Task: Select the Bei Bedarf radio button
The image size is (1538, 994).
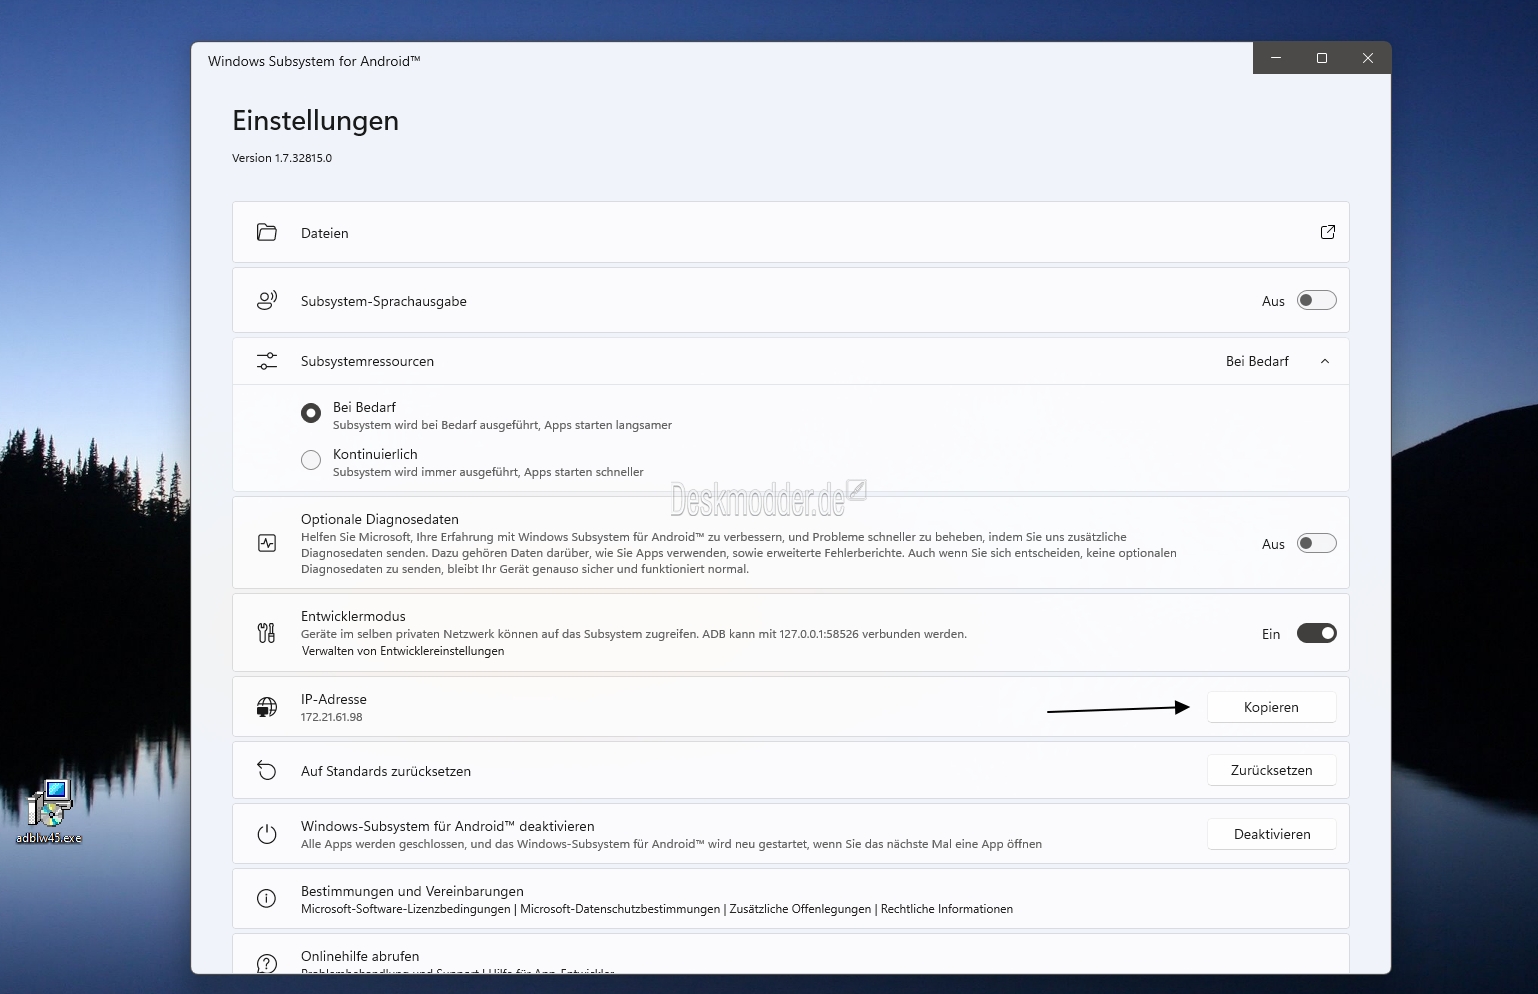Action: 311,412
